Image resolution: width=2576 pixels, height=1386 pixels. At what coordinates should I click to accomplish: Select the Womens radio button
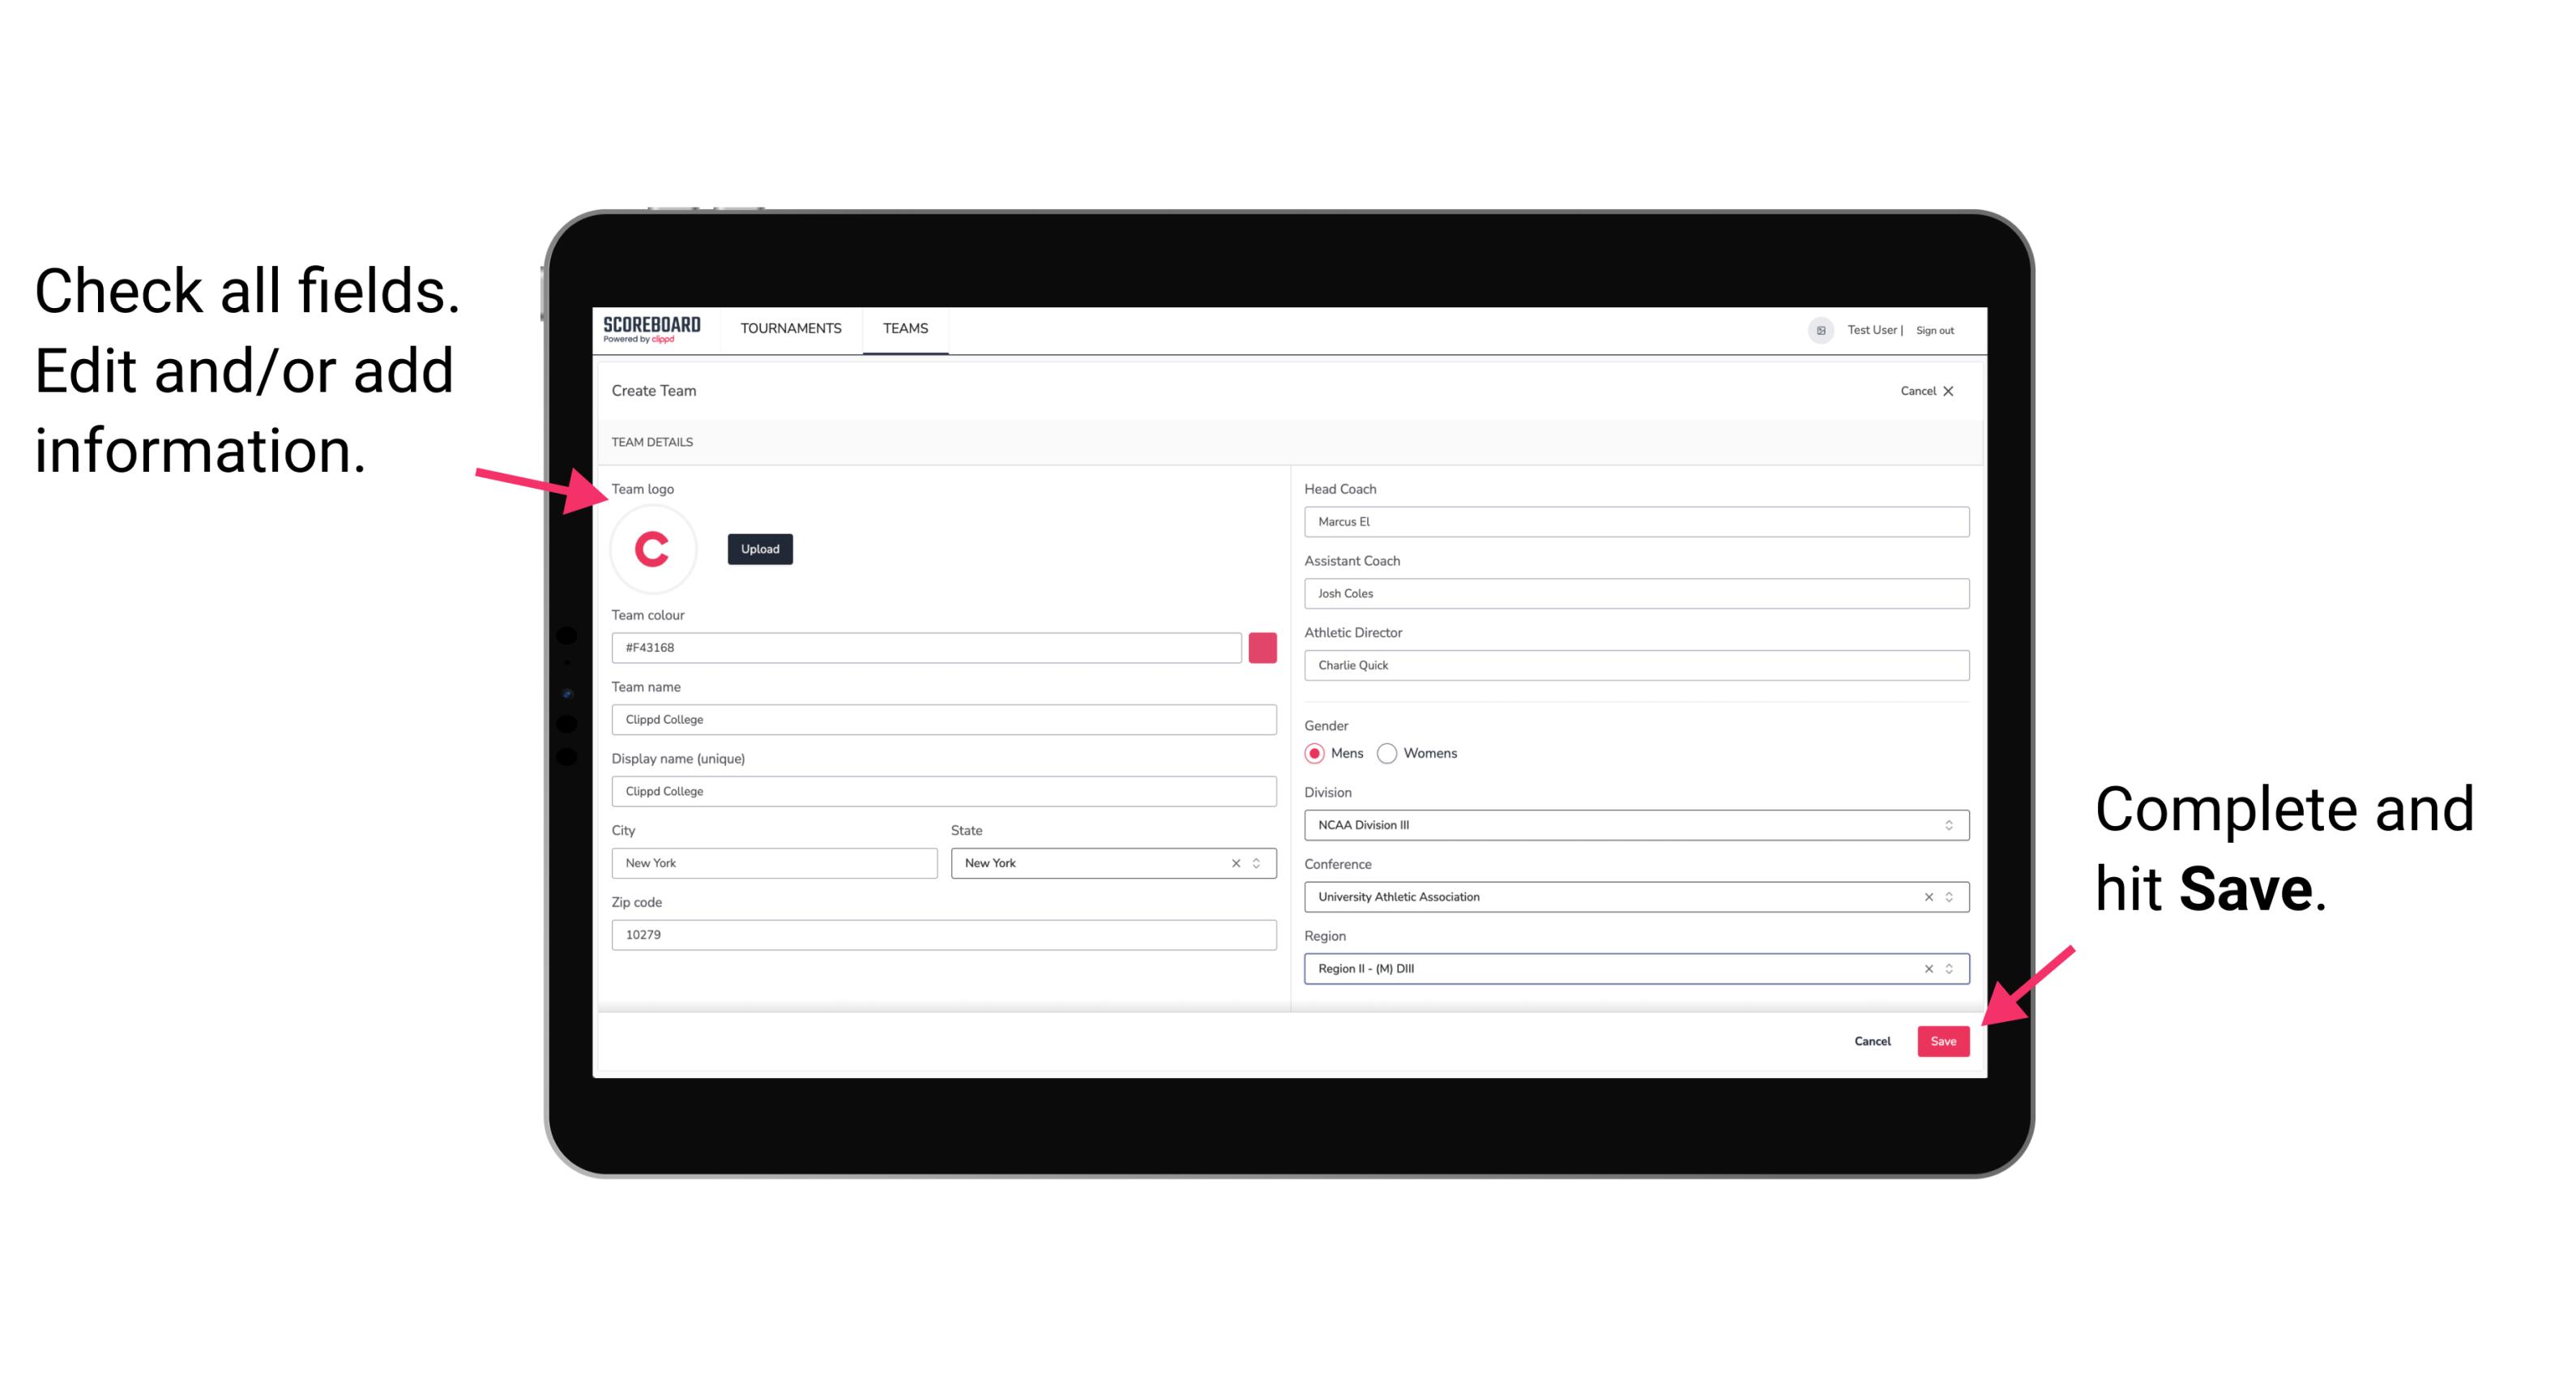pyautogui.click(x=1394, y=751)
